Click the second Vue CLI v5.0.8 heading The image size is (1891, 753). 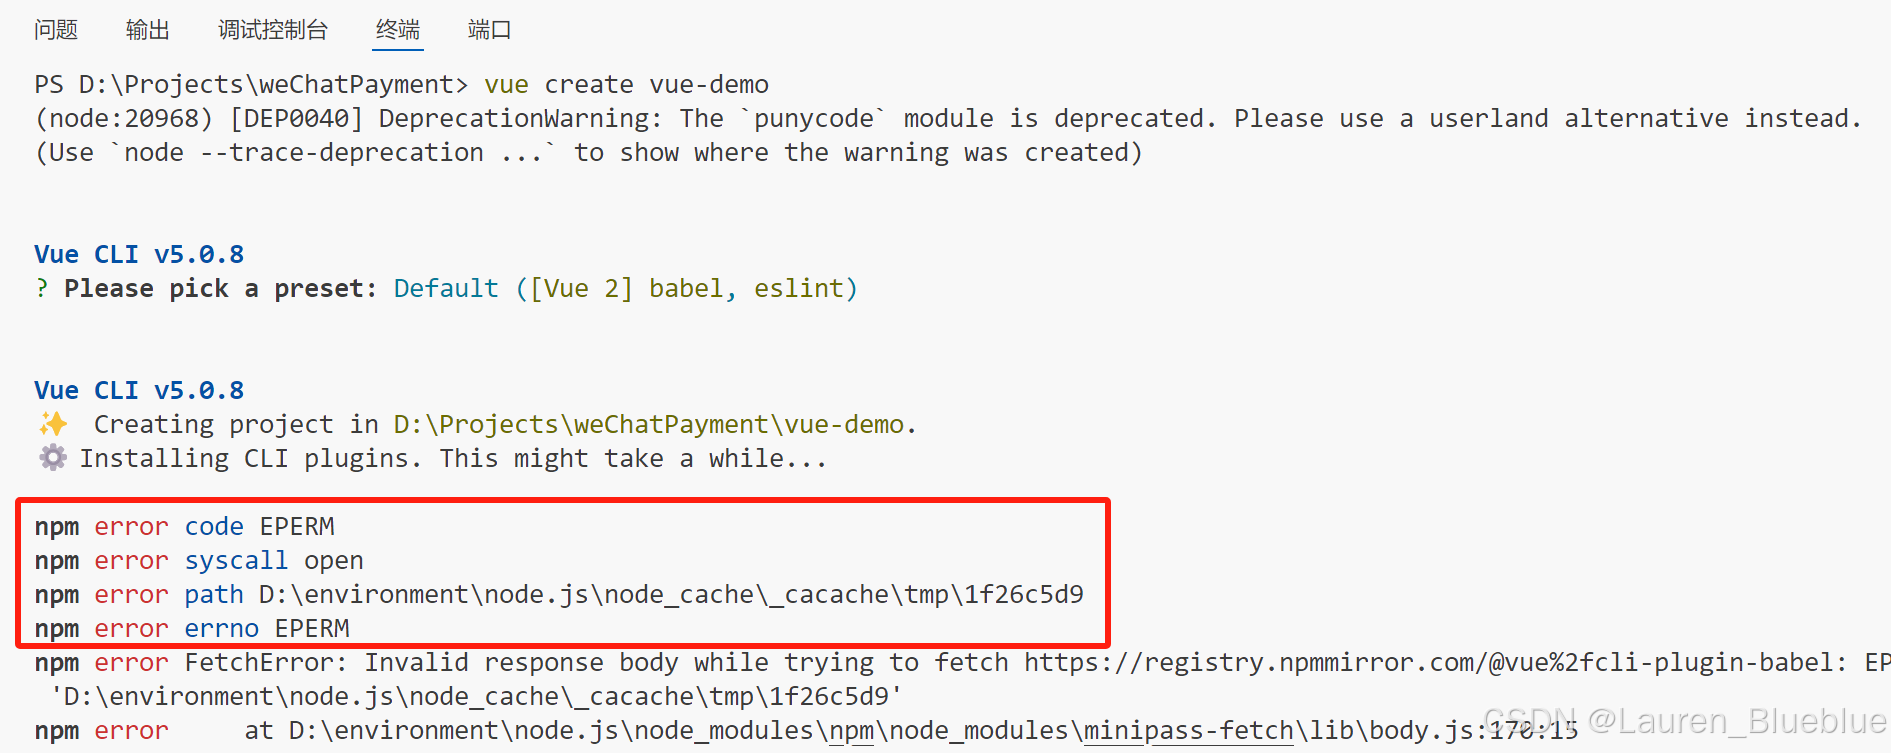139,391
